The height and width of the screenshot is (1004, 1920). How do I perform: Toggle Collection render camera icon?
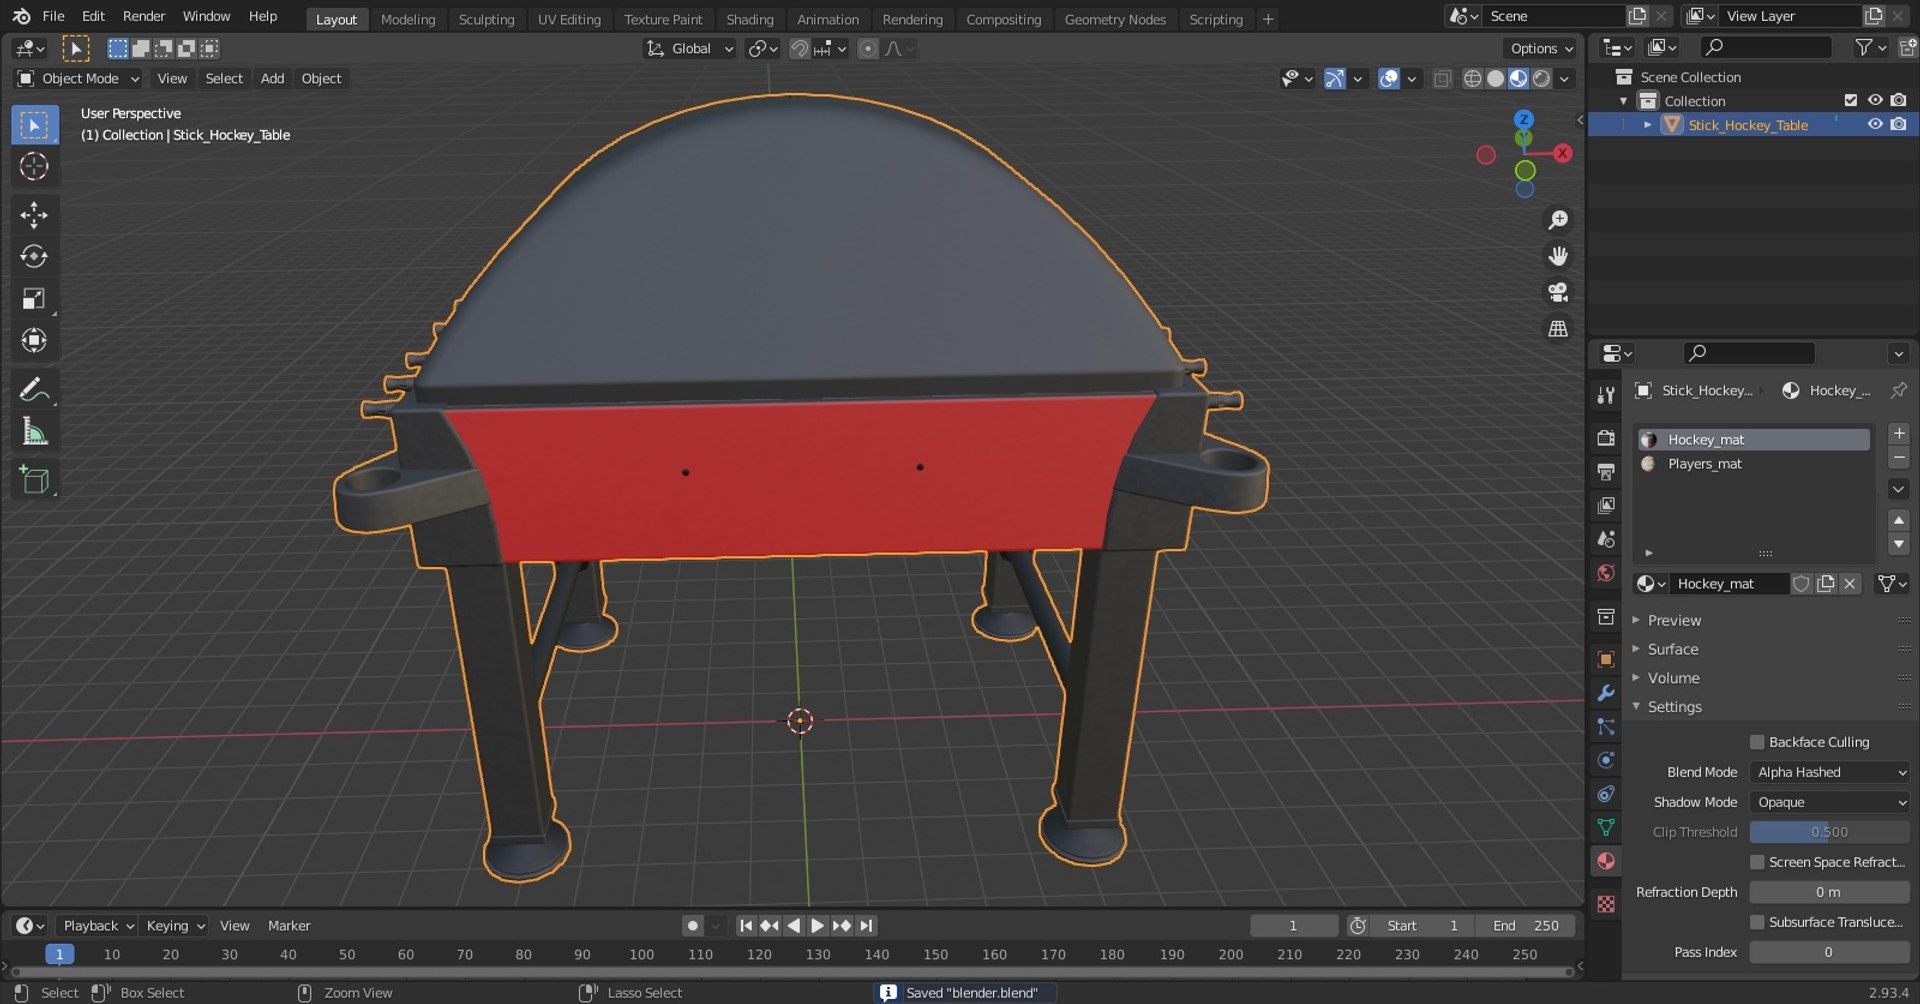click(1898, 100)
